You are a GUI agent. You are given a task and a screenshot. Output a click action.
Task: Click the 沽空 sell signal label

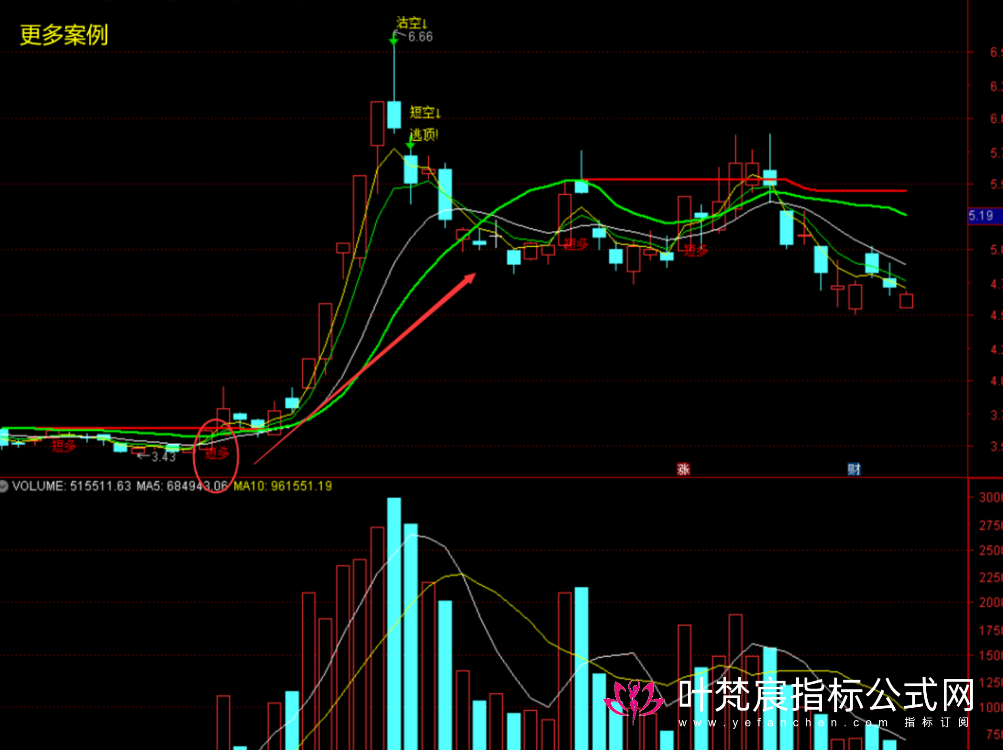(412, 23)
